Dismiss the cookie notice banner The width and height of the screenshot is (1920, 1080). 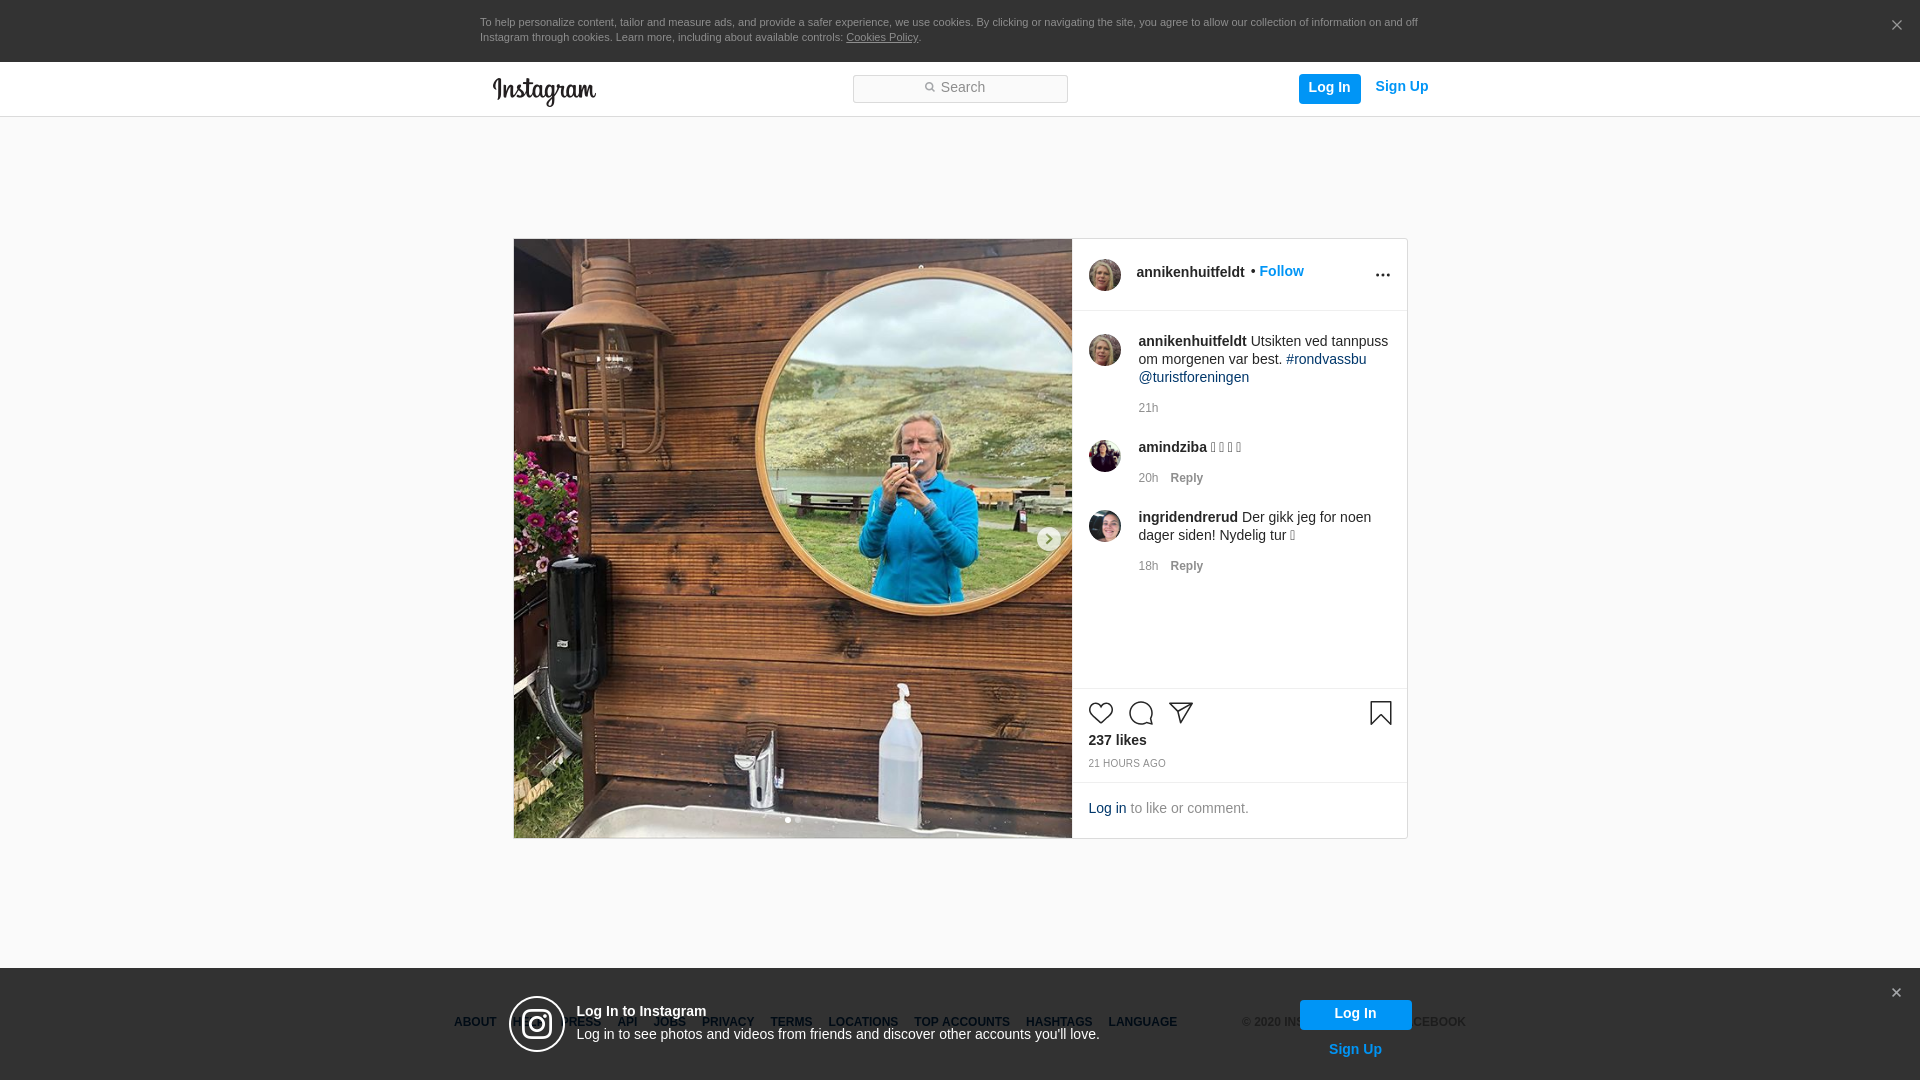coord(1896,26)
